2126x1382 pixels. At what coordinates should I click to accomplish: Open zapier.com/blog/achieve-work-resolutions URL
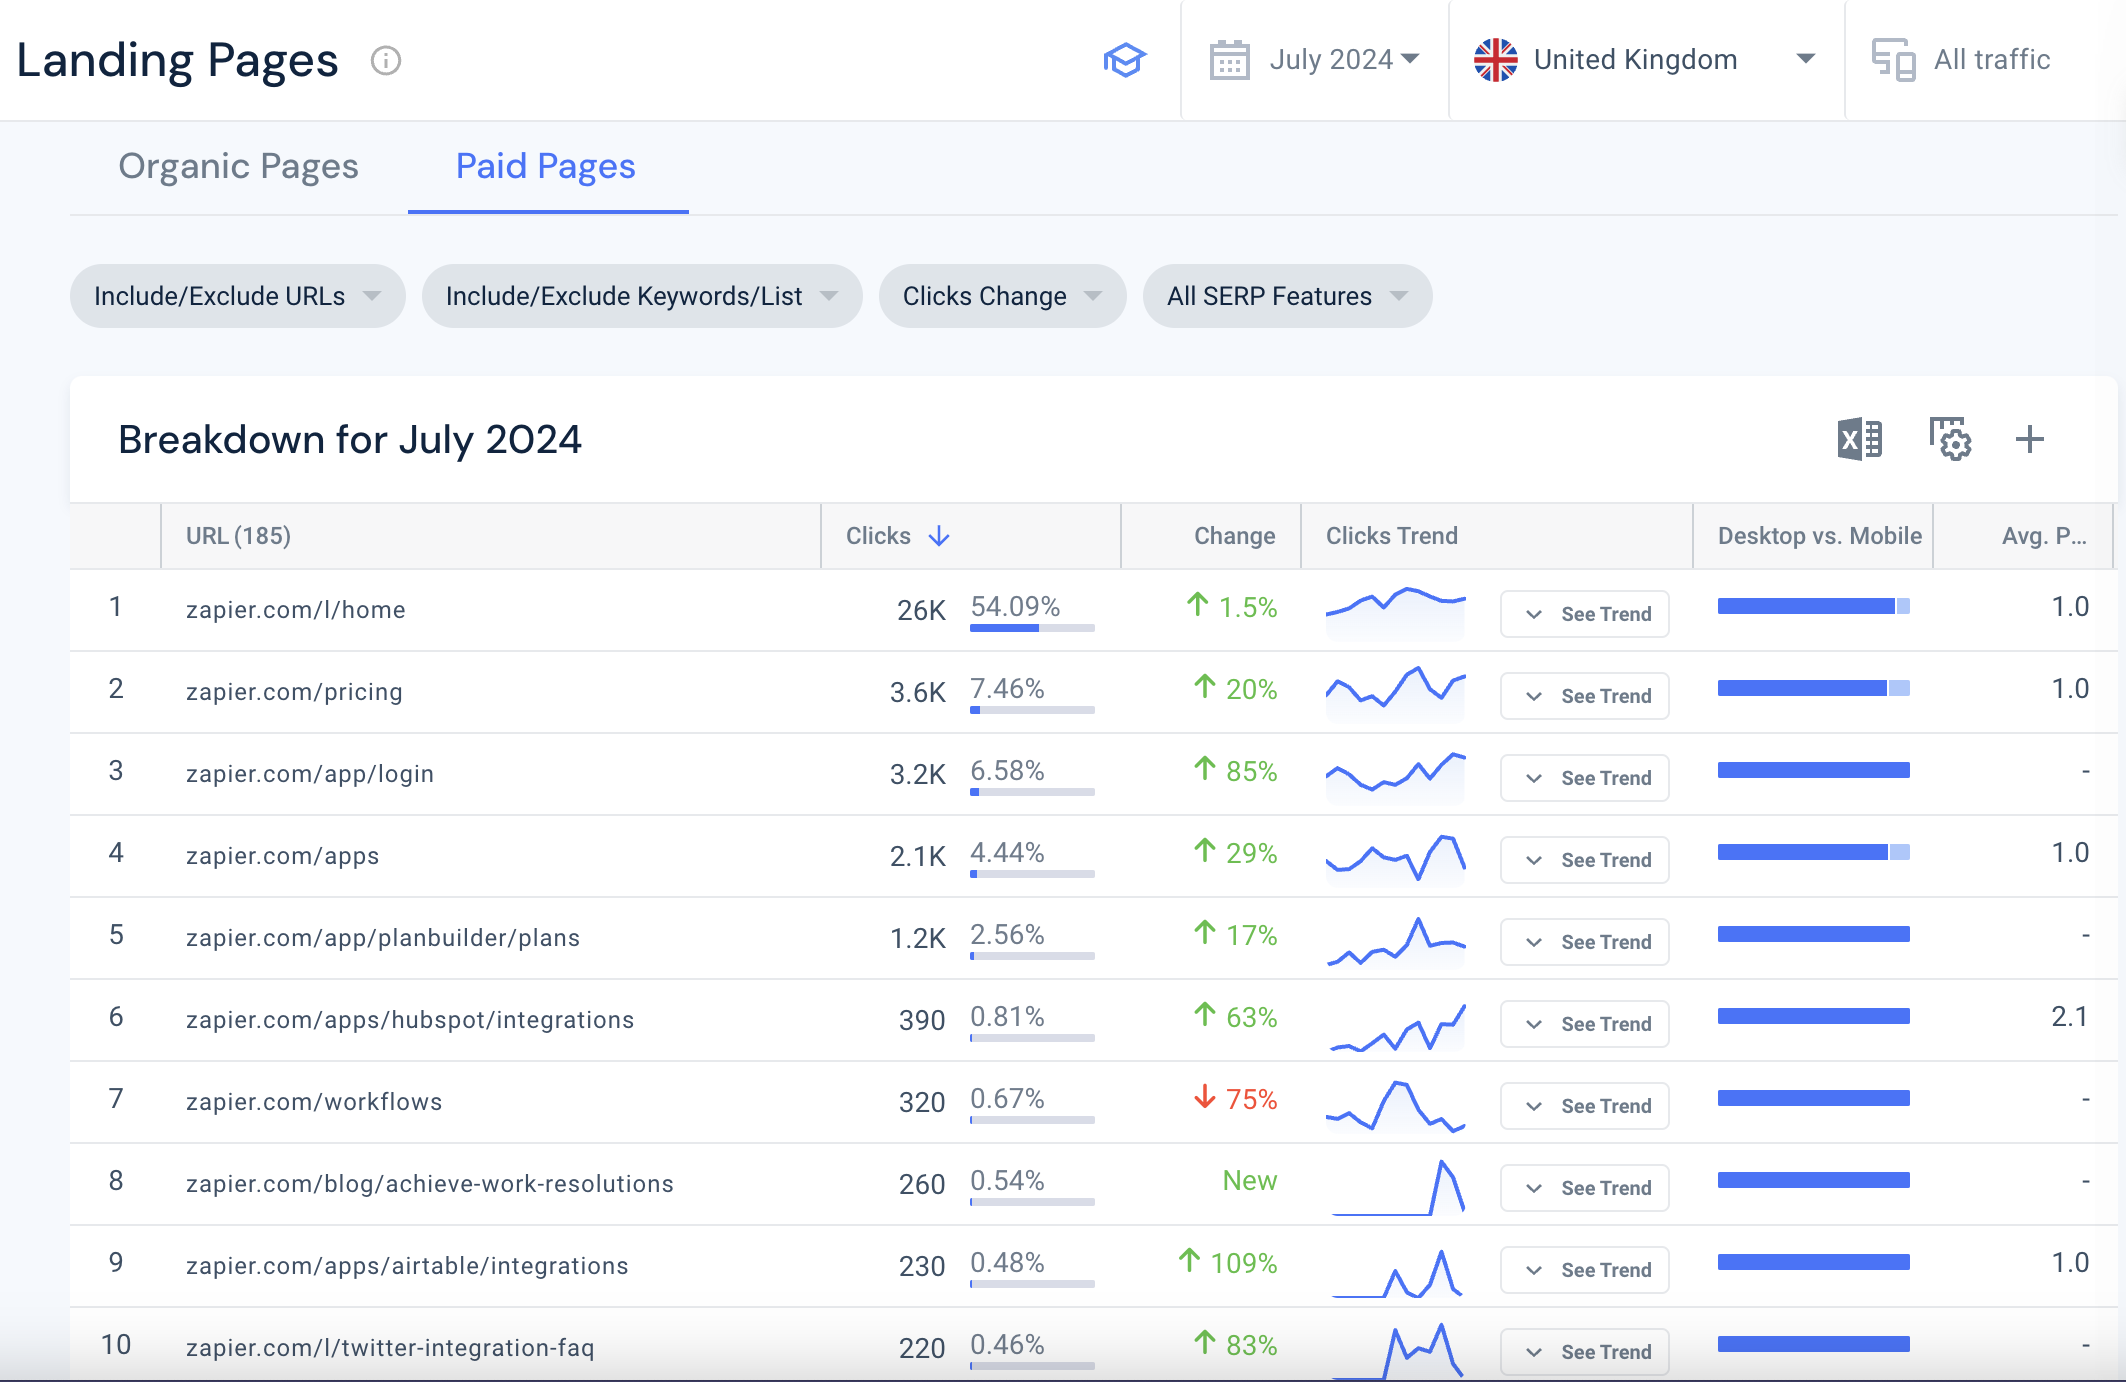pos(430,1184)
